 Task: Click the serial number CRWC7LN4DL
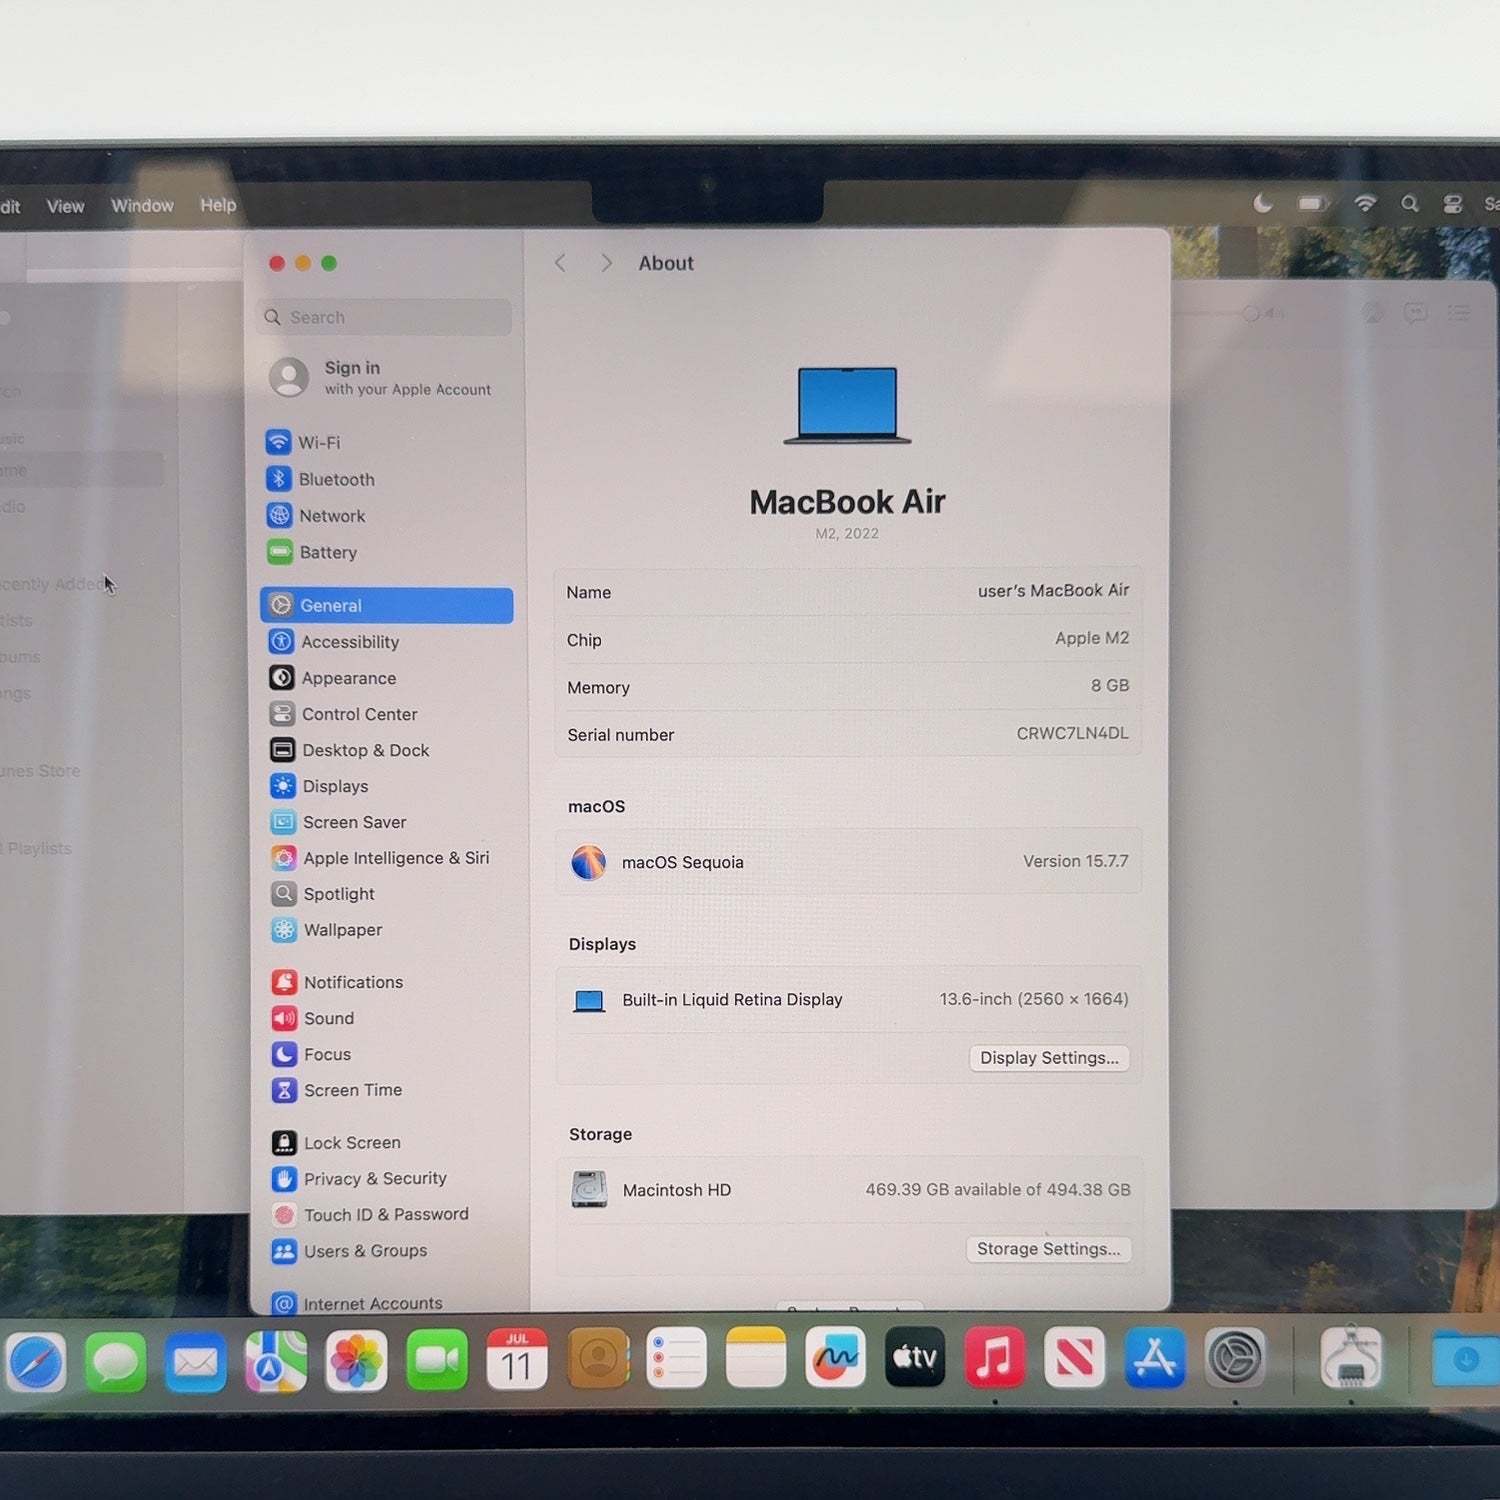pyautogui.click(x=1072, y=733)
